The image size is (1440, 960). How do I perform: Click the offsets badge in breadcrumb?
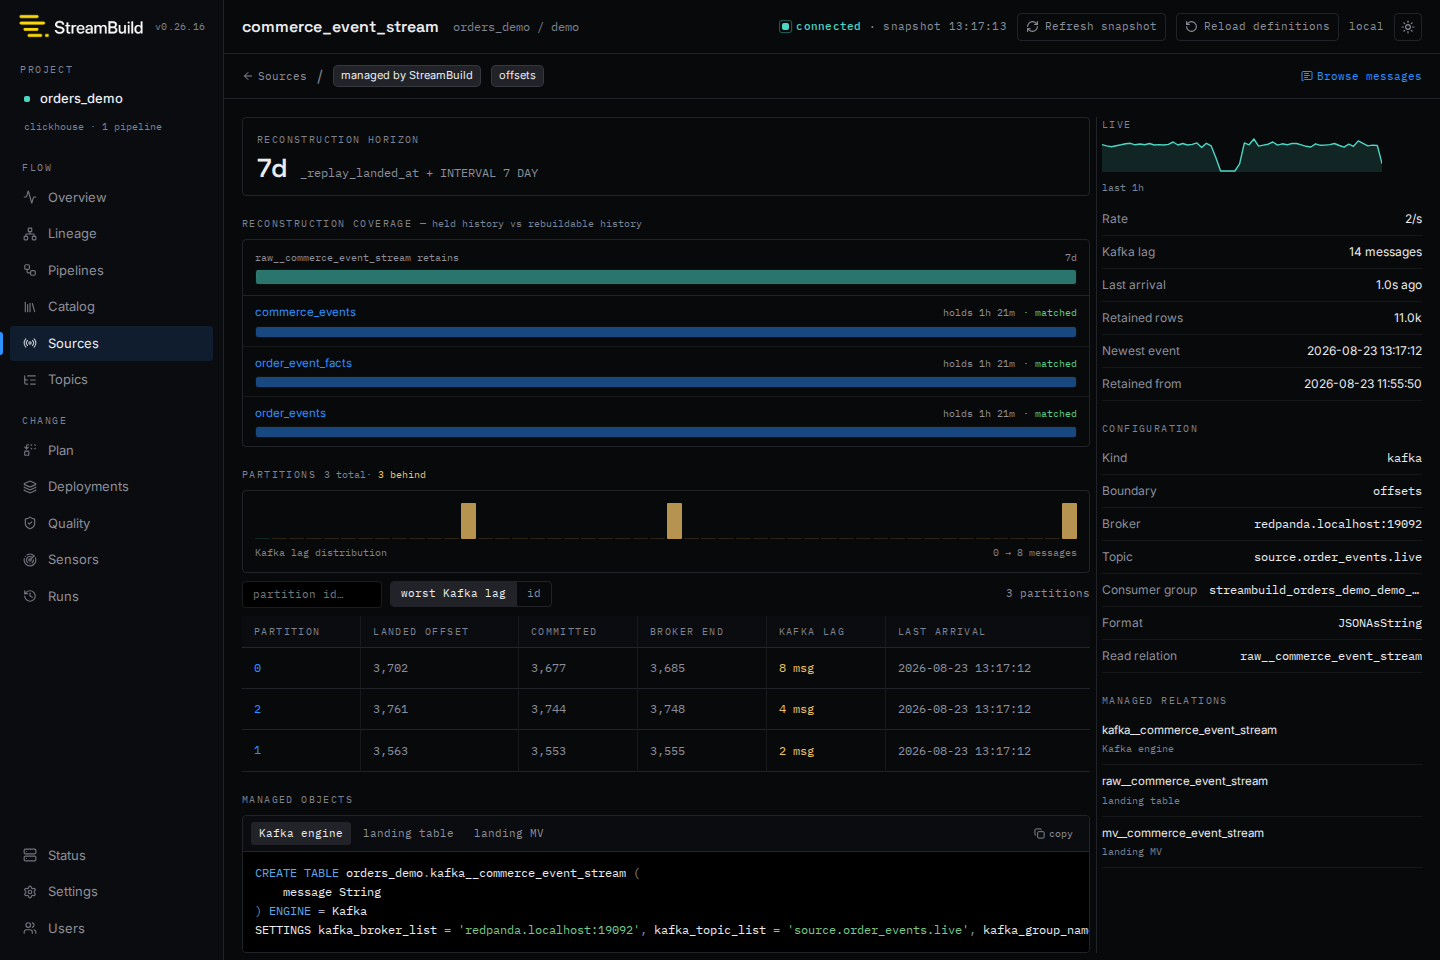click(x=517, y=76)
